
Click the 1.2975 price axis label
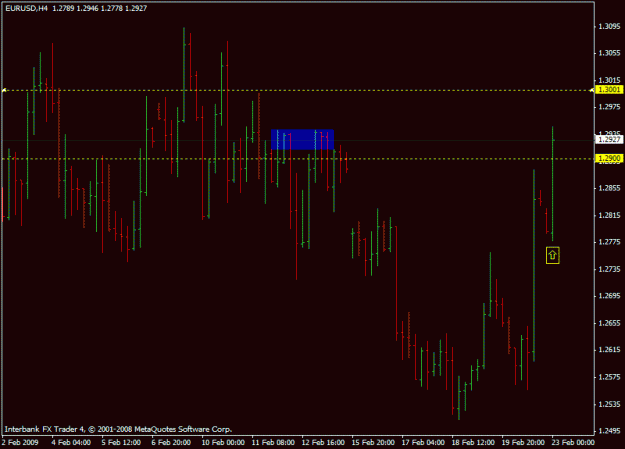coord(609,107)
